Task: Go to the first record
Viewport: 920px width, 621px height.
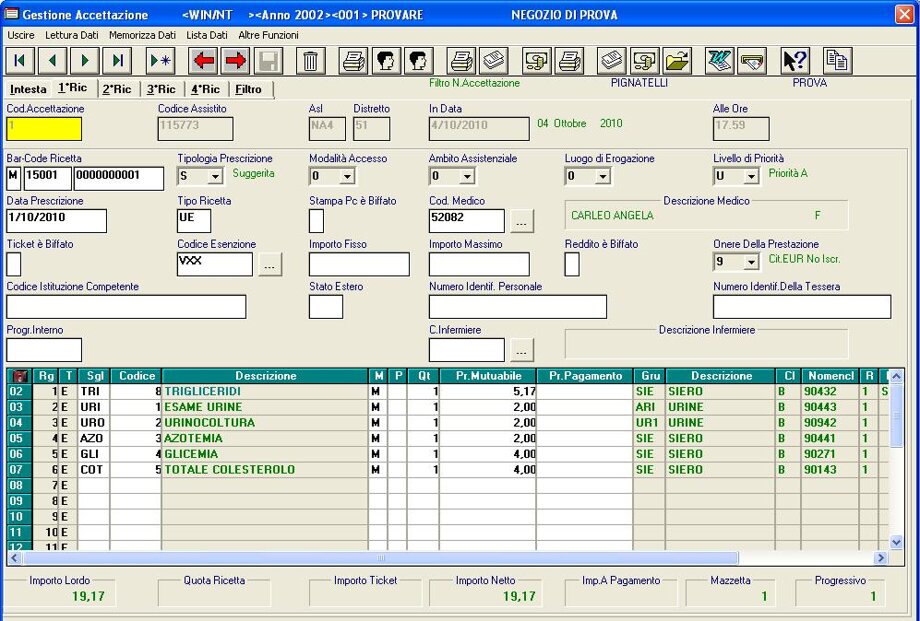Action: [20, 60]
